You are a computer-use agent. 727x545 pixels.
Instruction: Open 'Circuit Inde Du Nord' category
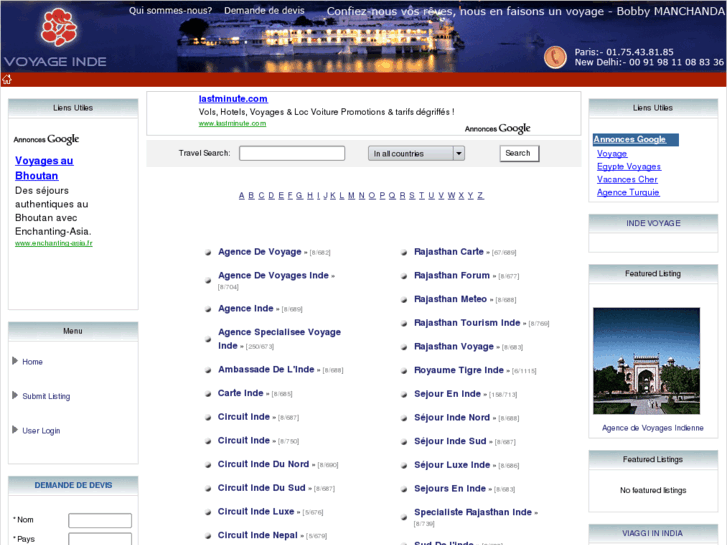pyautogui.click(x=263, y=464)
